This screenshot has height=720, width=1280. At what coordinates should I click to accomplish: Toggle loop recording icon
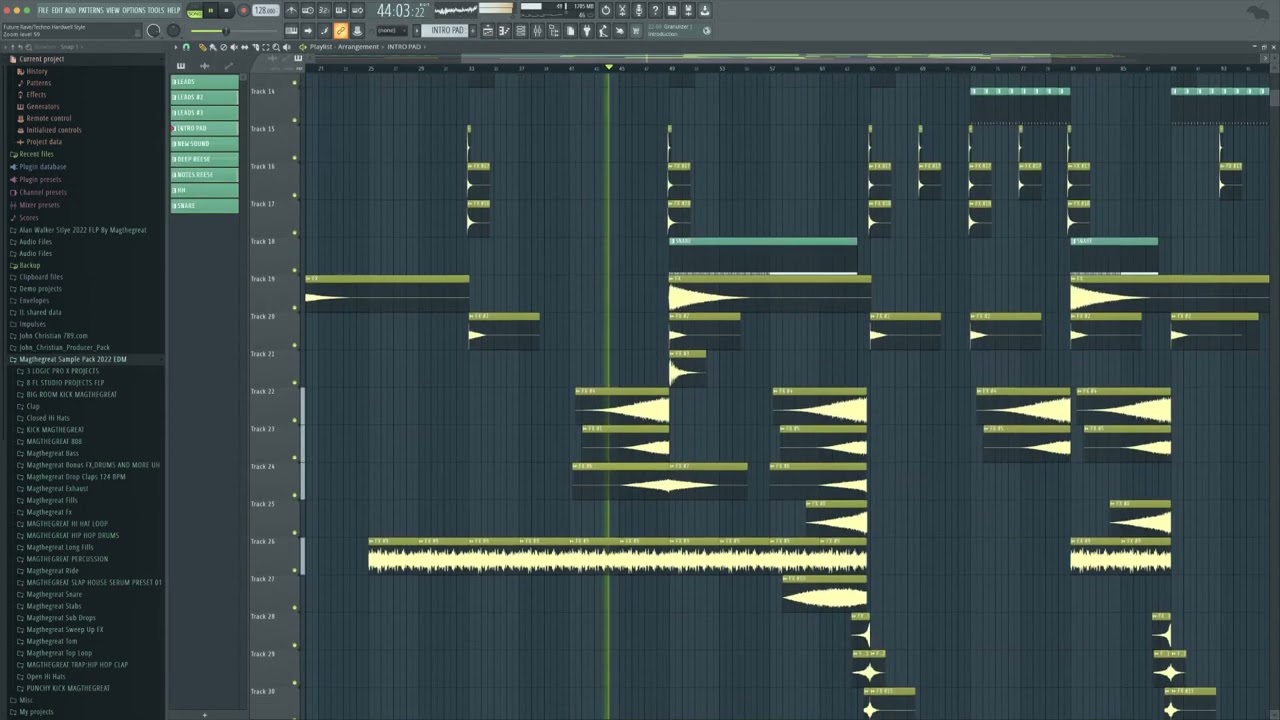pos(357,10)
